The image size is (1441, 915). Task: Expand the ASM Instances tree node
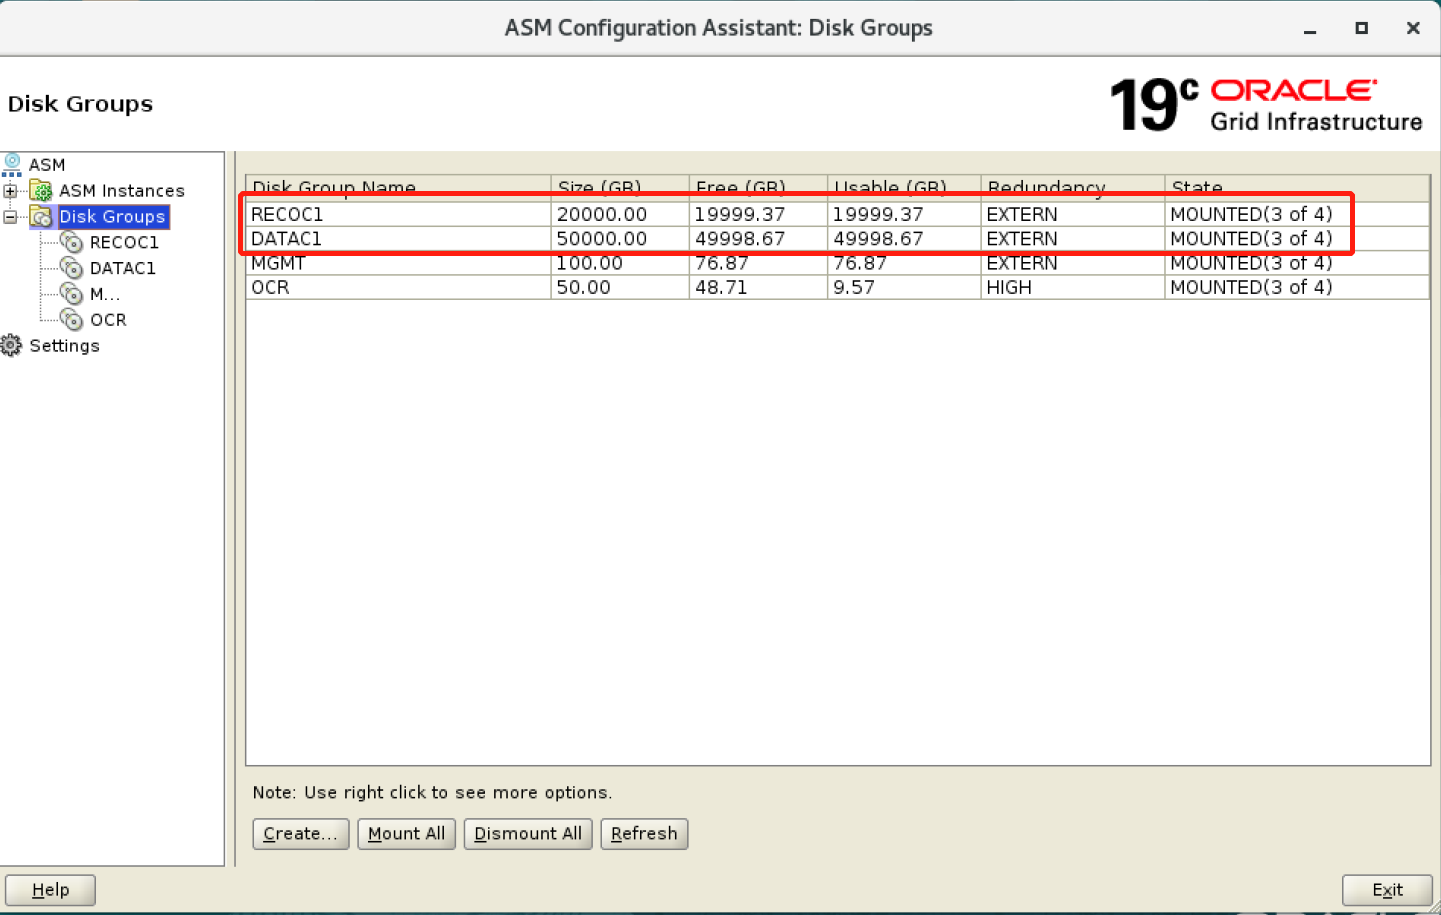coord(10,191)
